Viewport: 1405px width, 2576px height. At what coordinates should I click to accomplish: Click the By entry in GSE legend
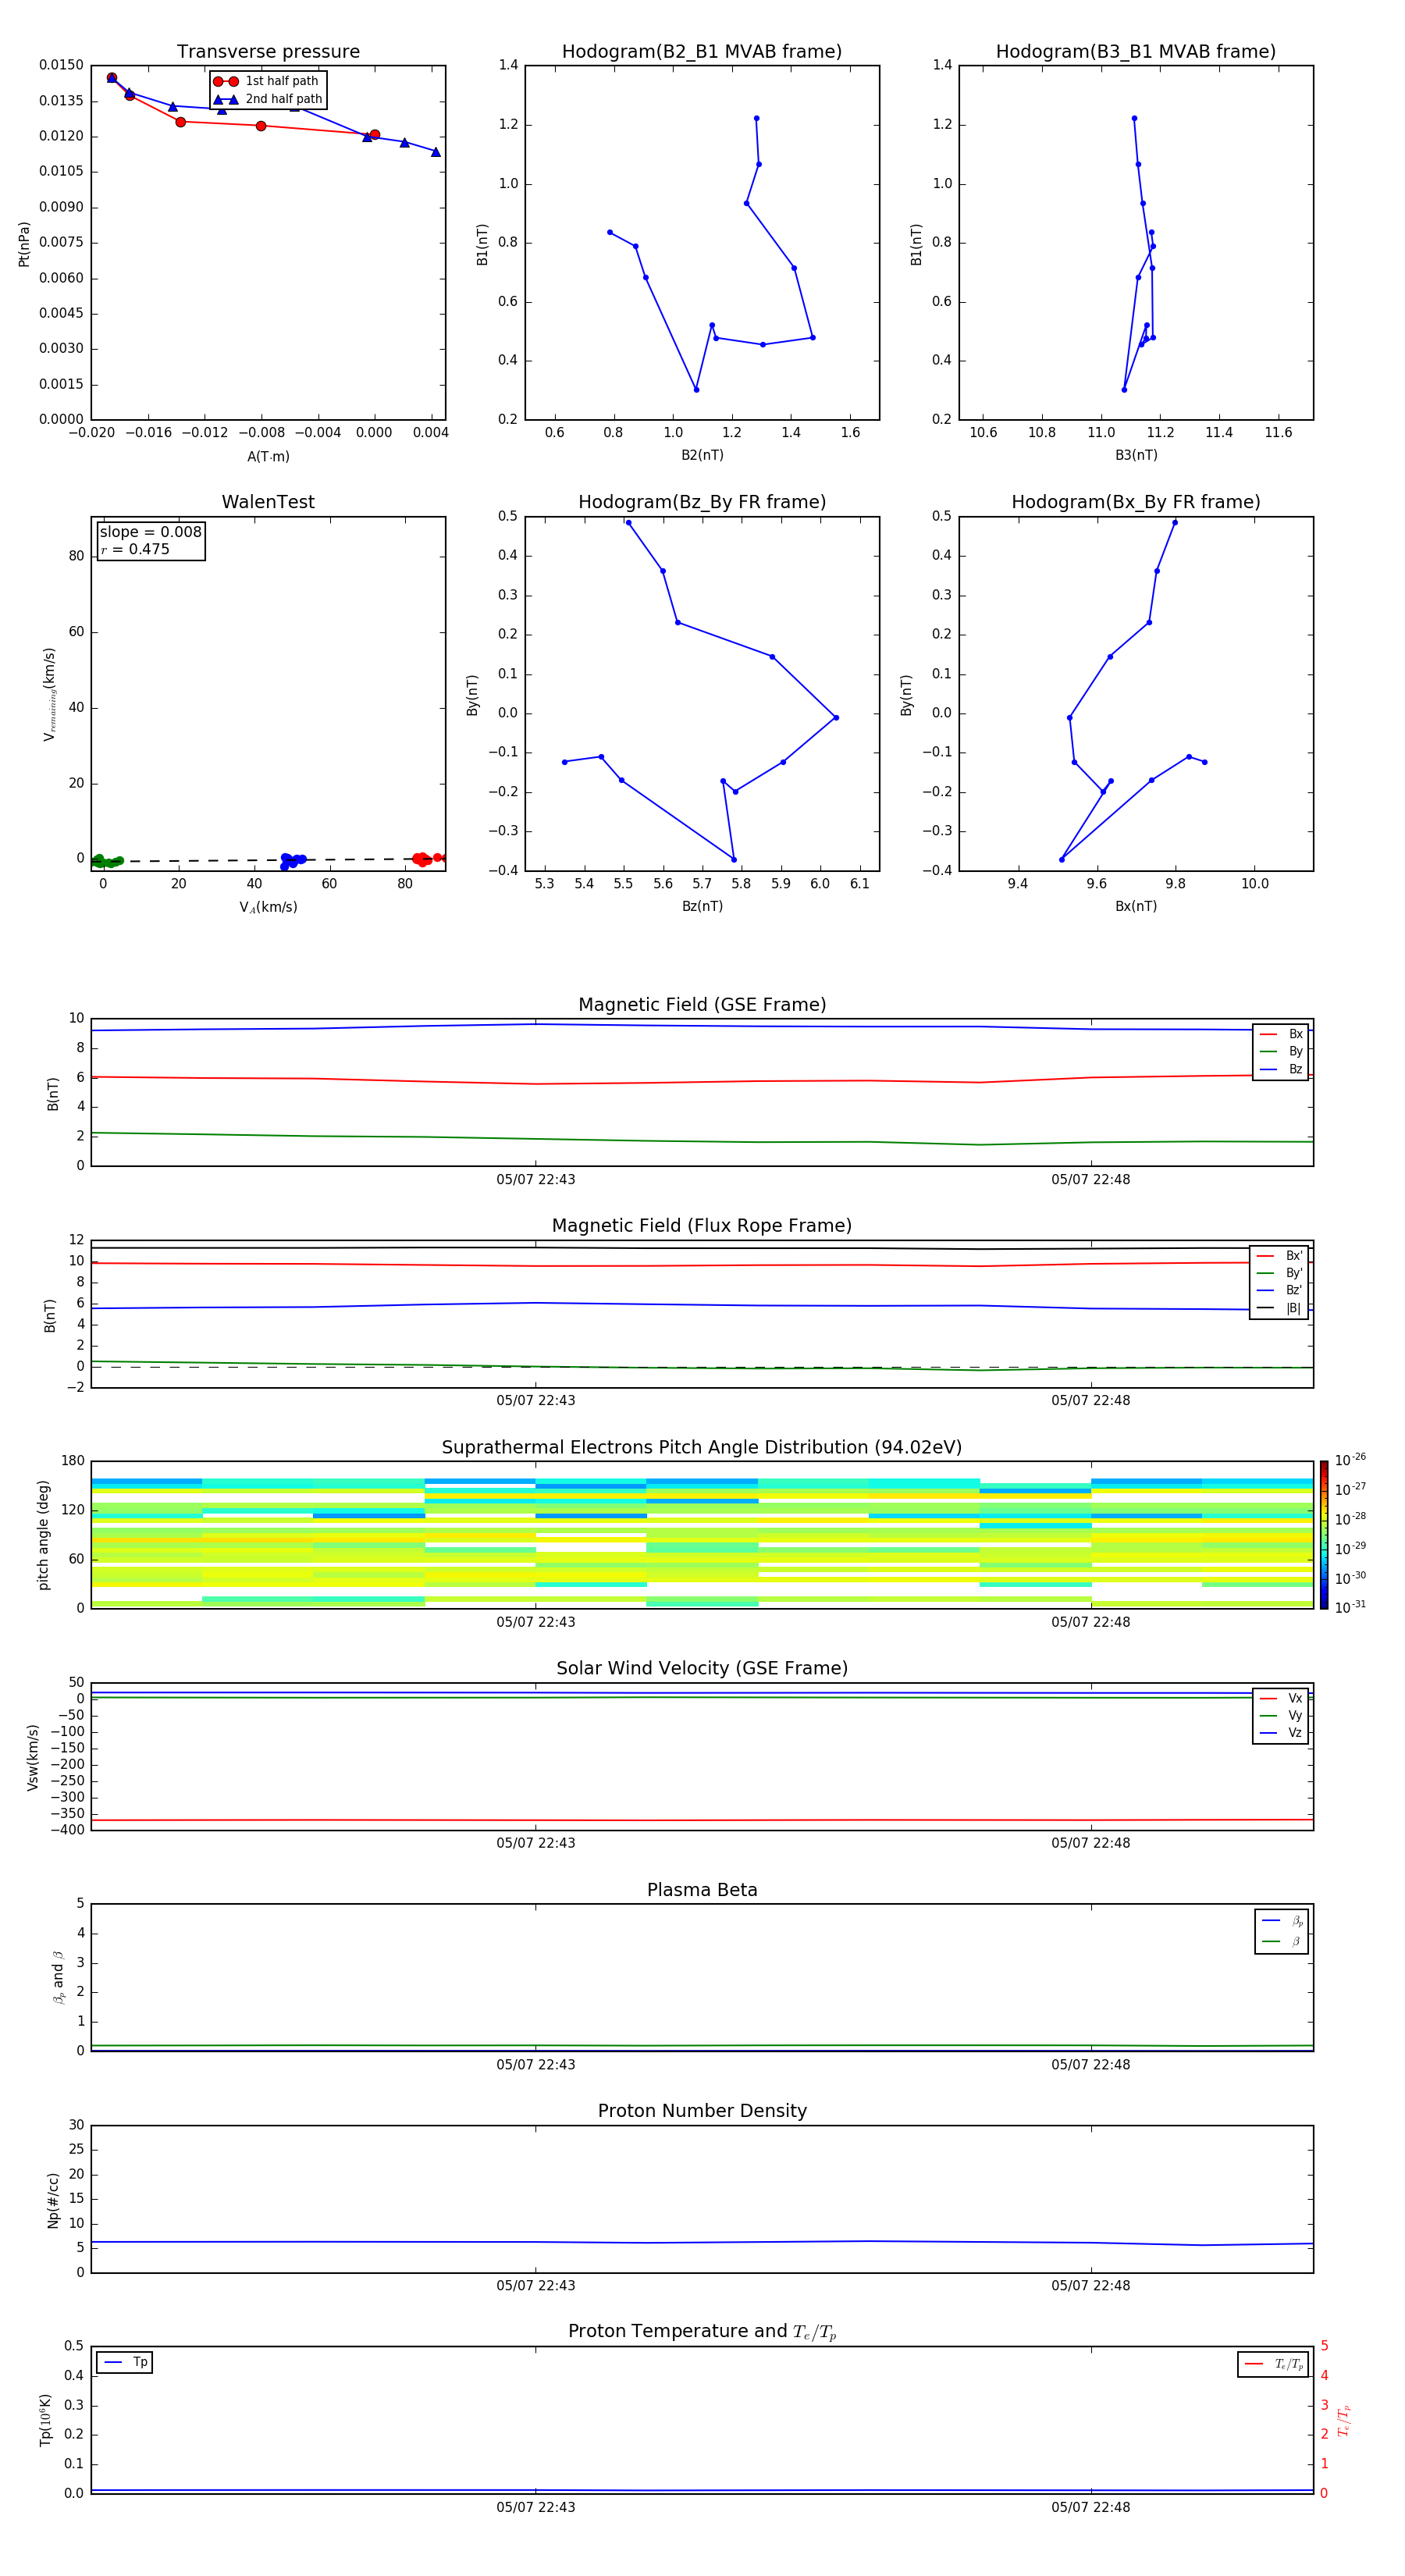click(x=1281, y=1051)
